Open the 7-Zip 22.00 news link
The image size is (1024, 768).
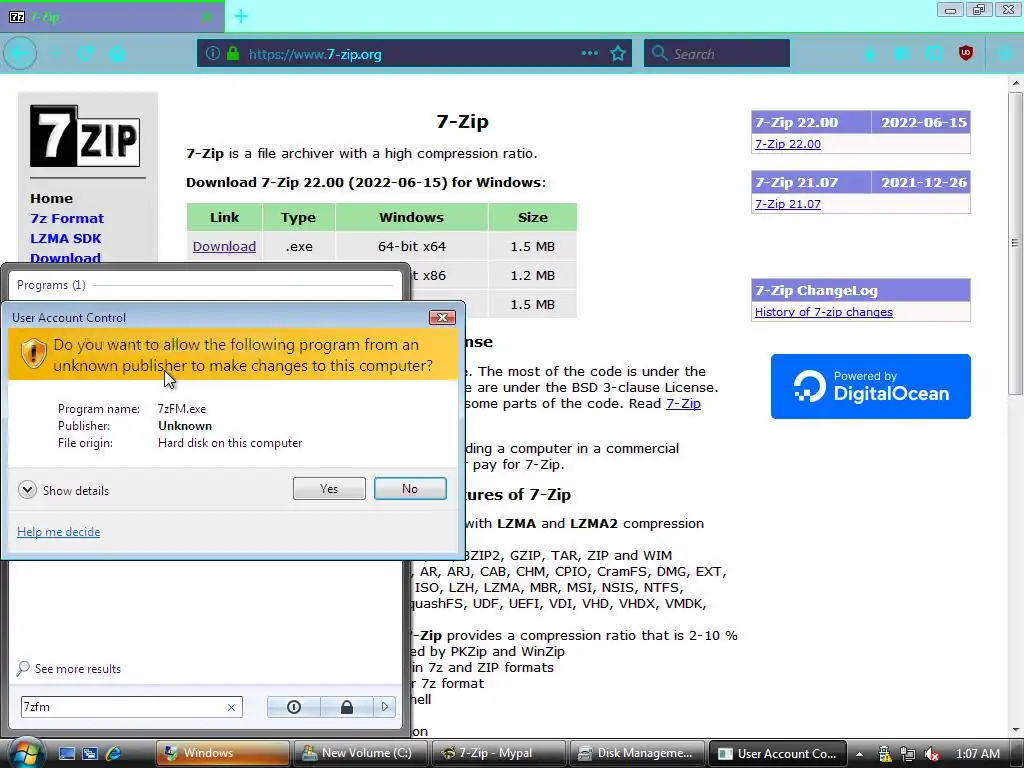788,144
